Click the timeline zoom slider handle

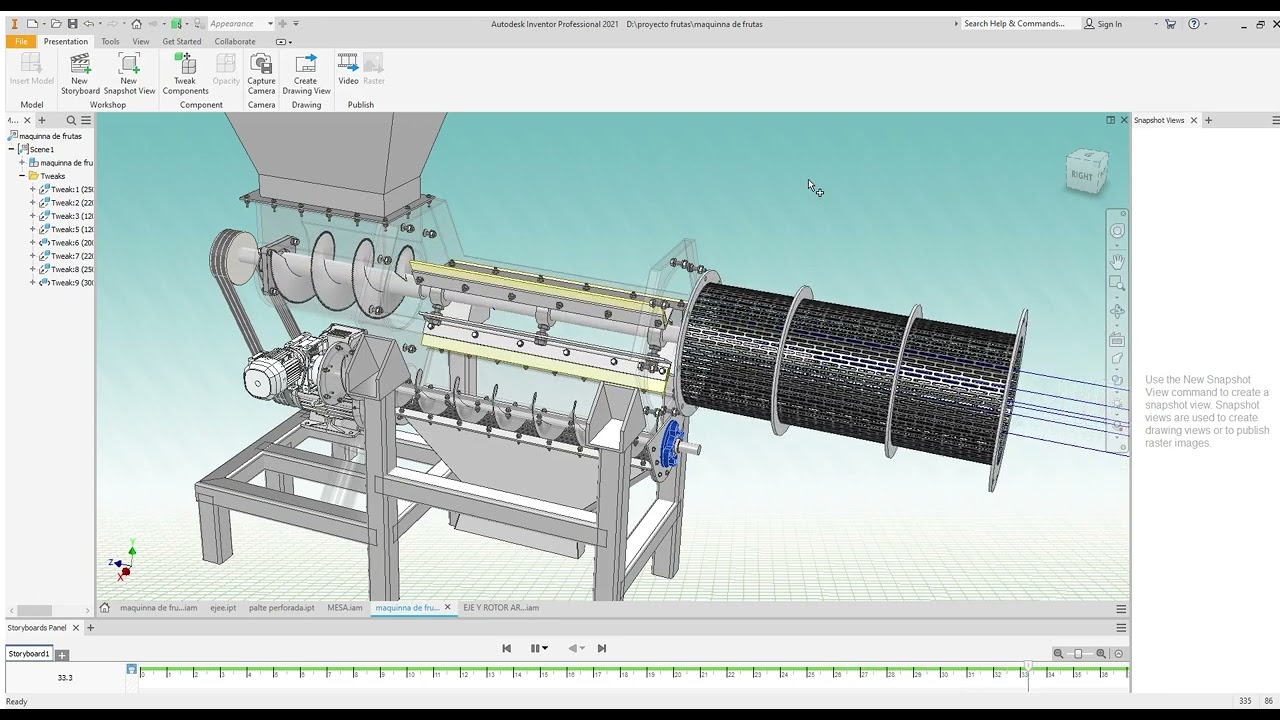1078,654
